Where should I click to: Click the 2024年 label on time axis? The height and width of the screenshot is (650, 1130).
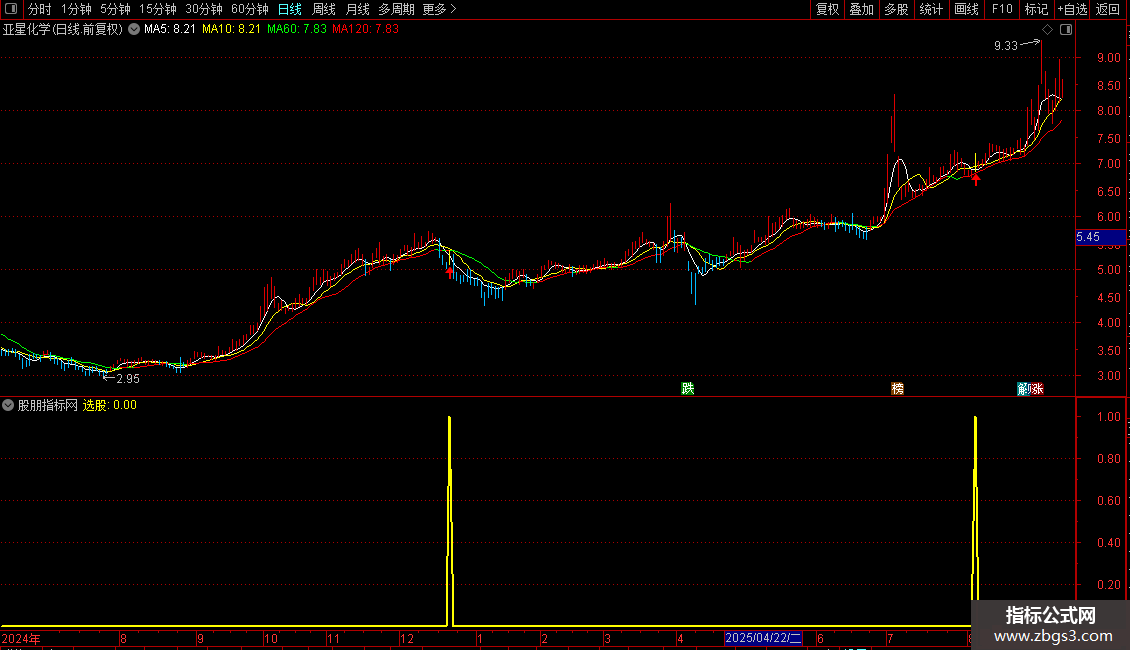coord(22,638)
